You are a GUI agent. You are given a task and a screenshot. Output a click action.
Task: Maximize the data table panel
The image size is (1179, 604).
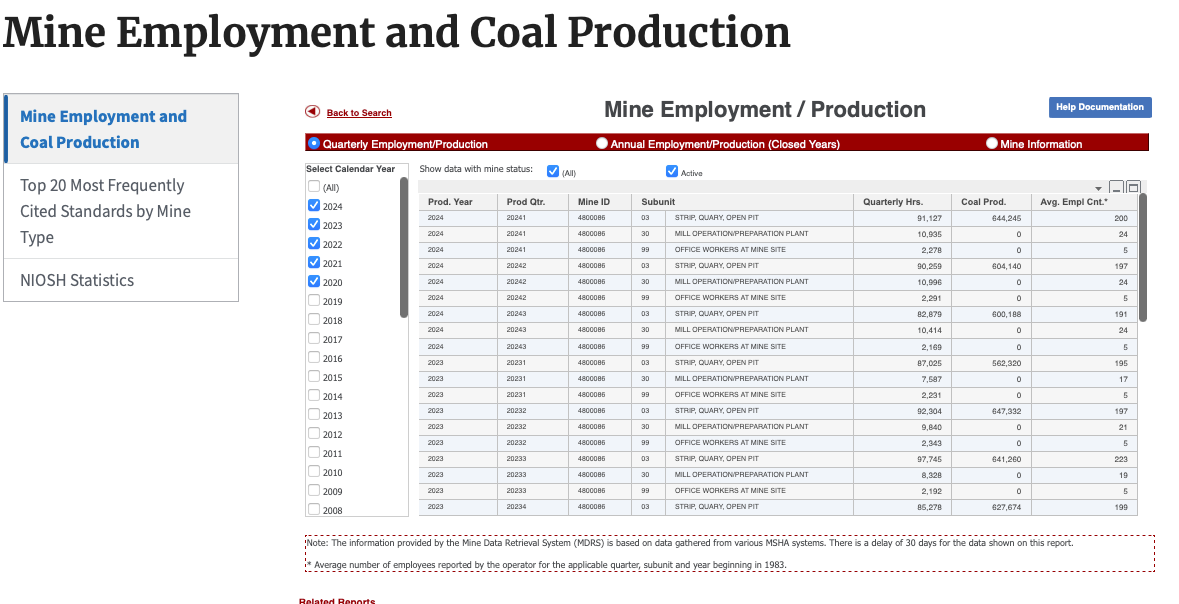tap(1132, 187)
